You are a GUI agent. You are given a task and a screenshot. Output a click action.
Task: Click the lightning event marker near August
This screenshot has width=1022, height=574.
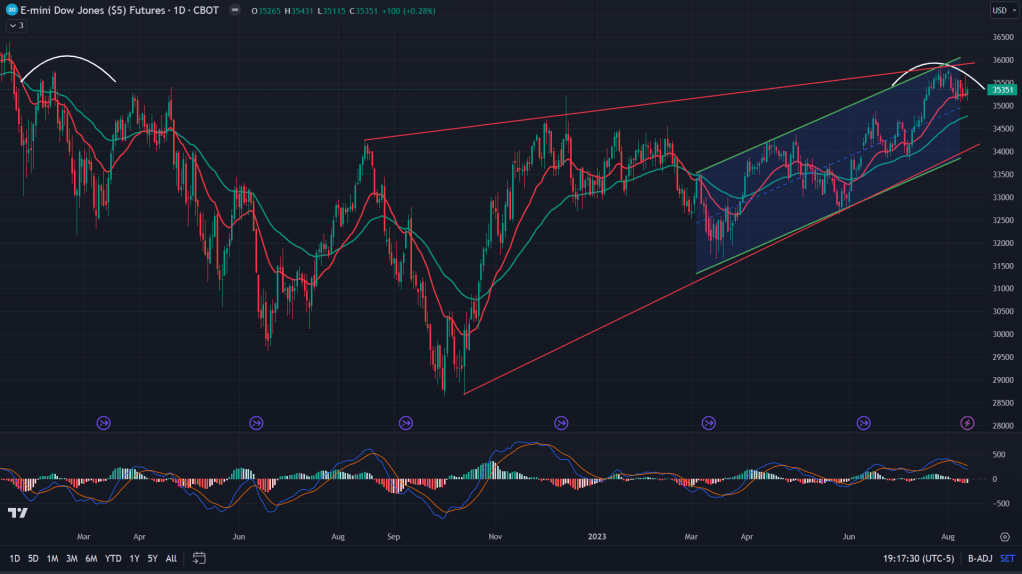pyautogui.click(x=967, y=423)
